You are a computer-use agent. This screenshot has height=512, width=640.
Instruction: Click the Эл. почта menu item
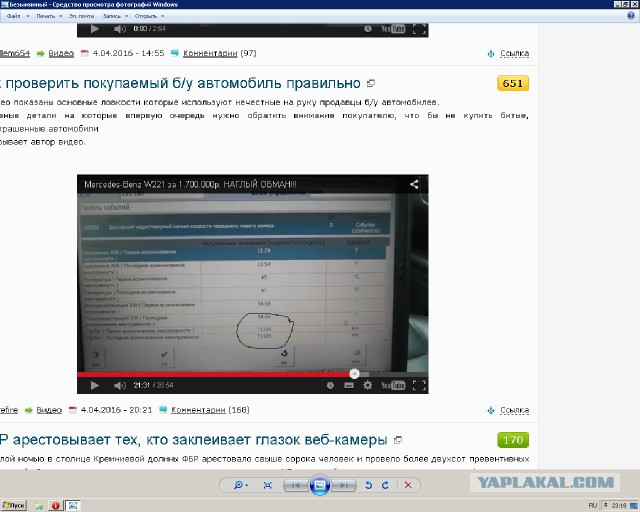click(x=81, y=16)
